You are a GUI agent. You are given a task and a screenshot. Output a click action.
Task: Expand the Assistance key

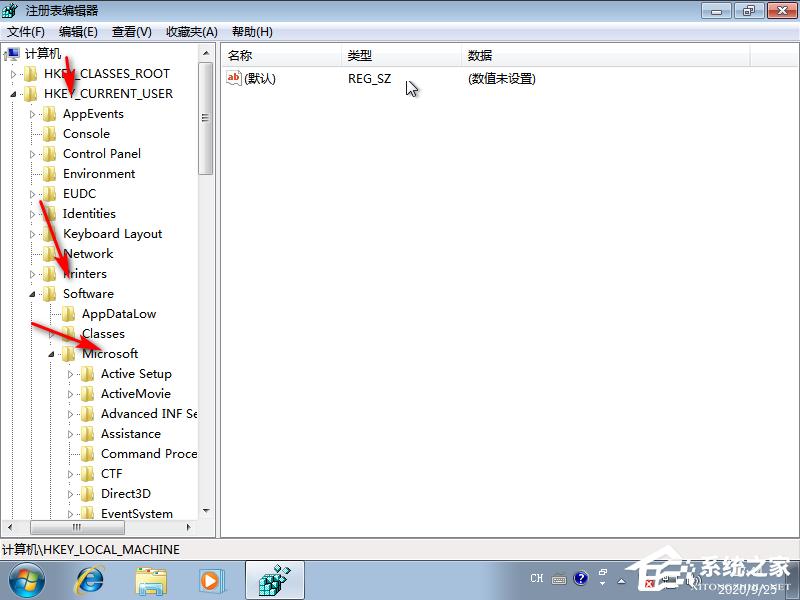(x=70, y=434)
